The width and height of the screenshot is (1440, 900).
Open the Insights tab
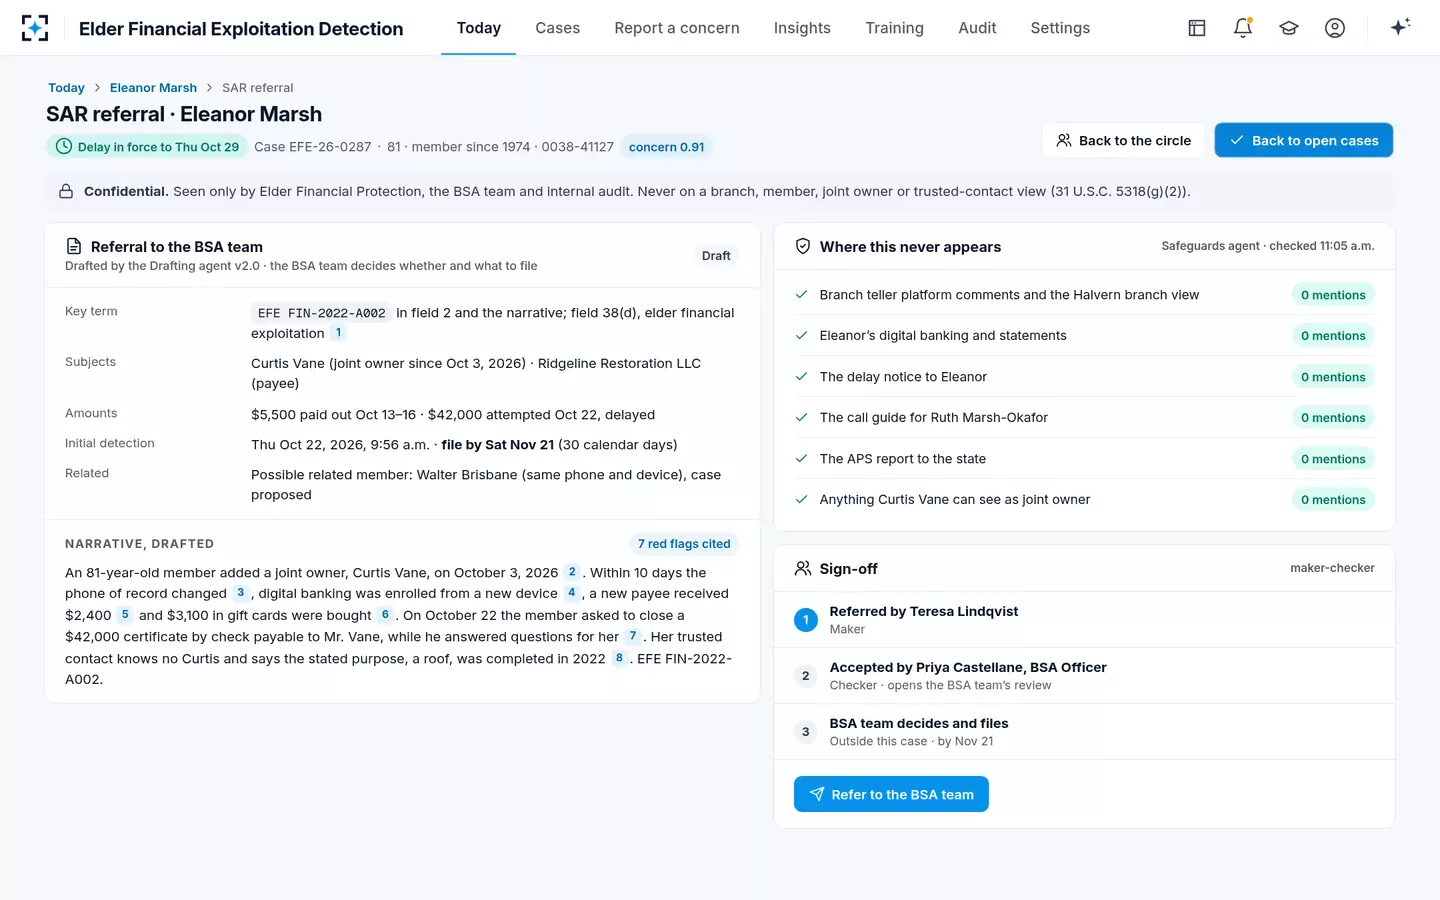[x=802, y=28]
